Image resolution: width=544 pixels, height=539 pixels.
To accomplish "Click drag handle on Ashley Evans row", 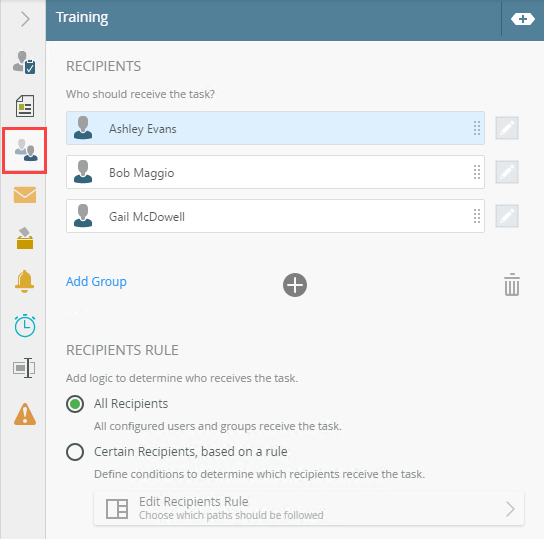I will [477, 128].
